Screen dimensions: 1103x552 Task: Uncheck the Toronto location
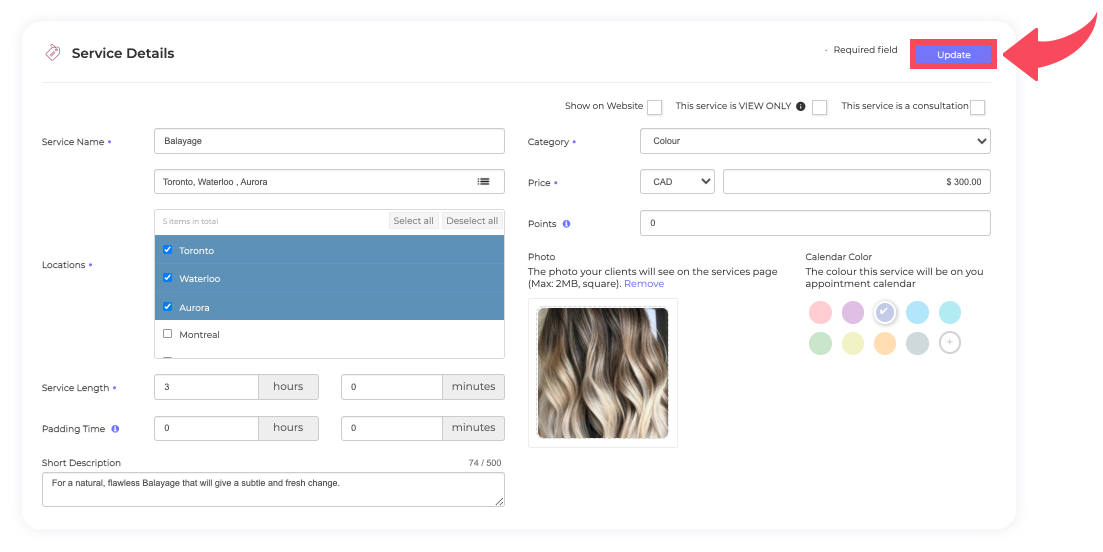click(167, 250)
